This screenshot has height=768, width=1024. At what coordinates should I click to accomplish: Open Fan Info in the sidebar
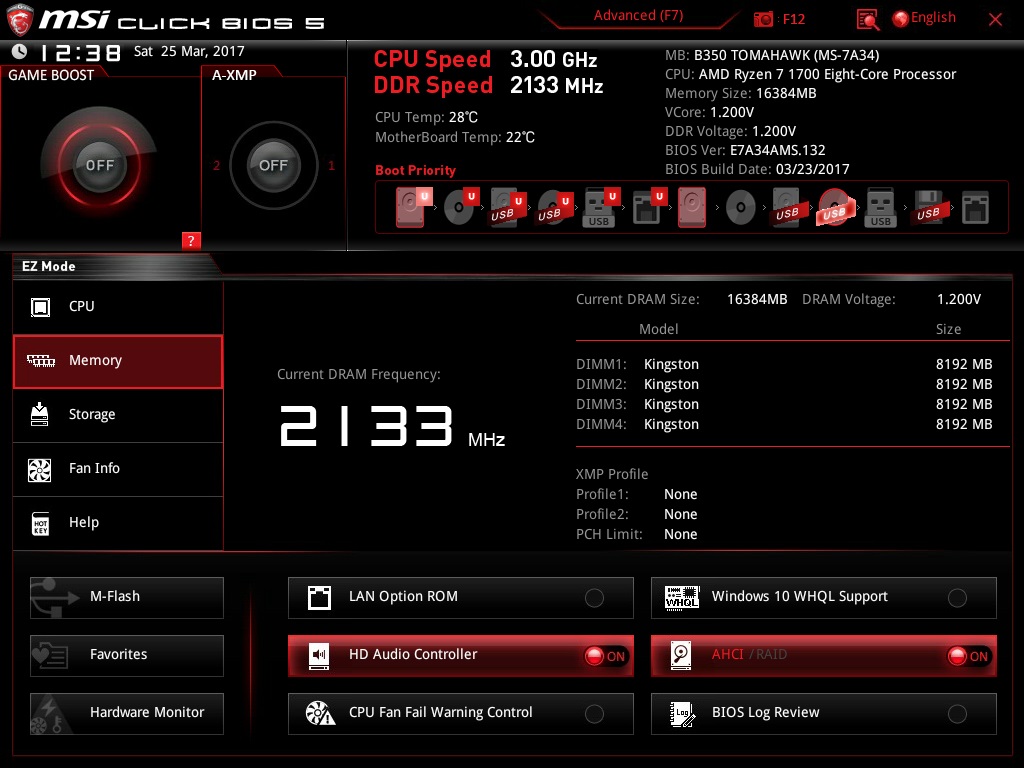tap(118, 469)
